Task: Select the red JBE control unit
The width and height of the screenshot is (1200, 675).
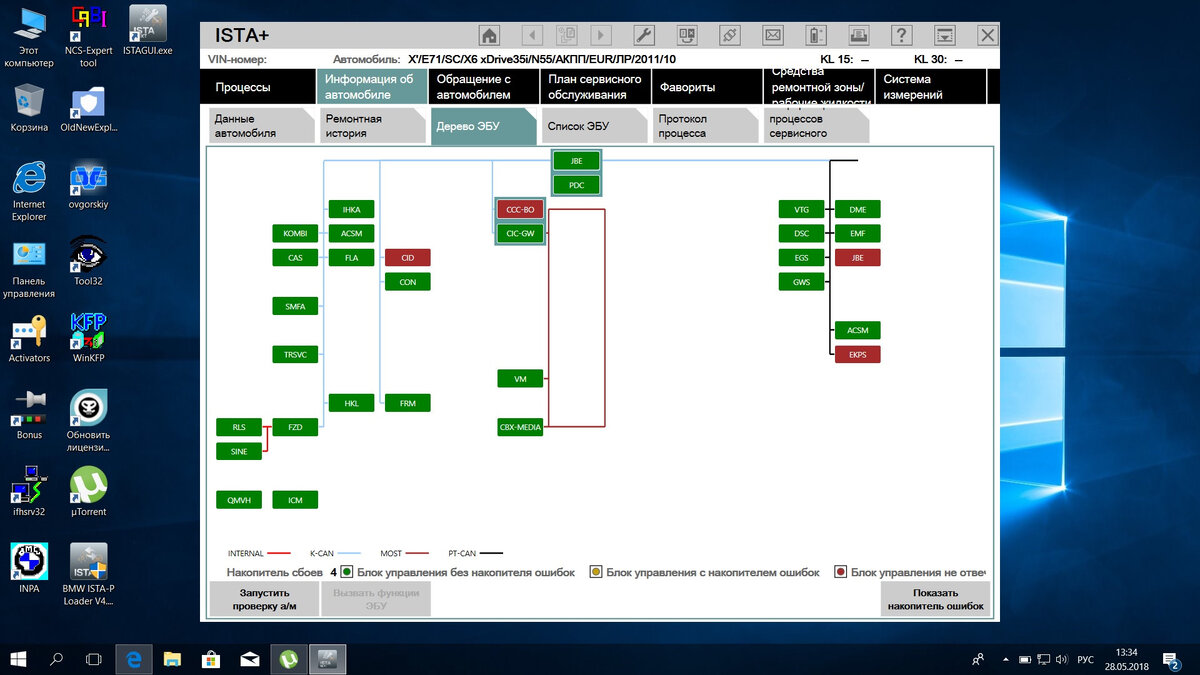Action: point(857,257)
